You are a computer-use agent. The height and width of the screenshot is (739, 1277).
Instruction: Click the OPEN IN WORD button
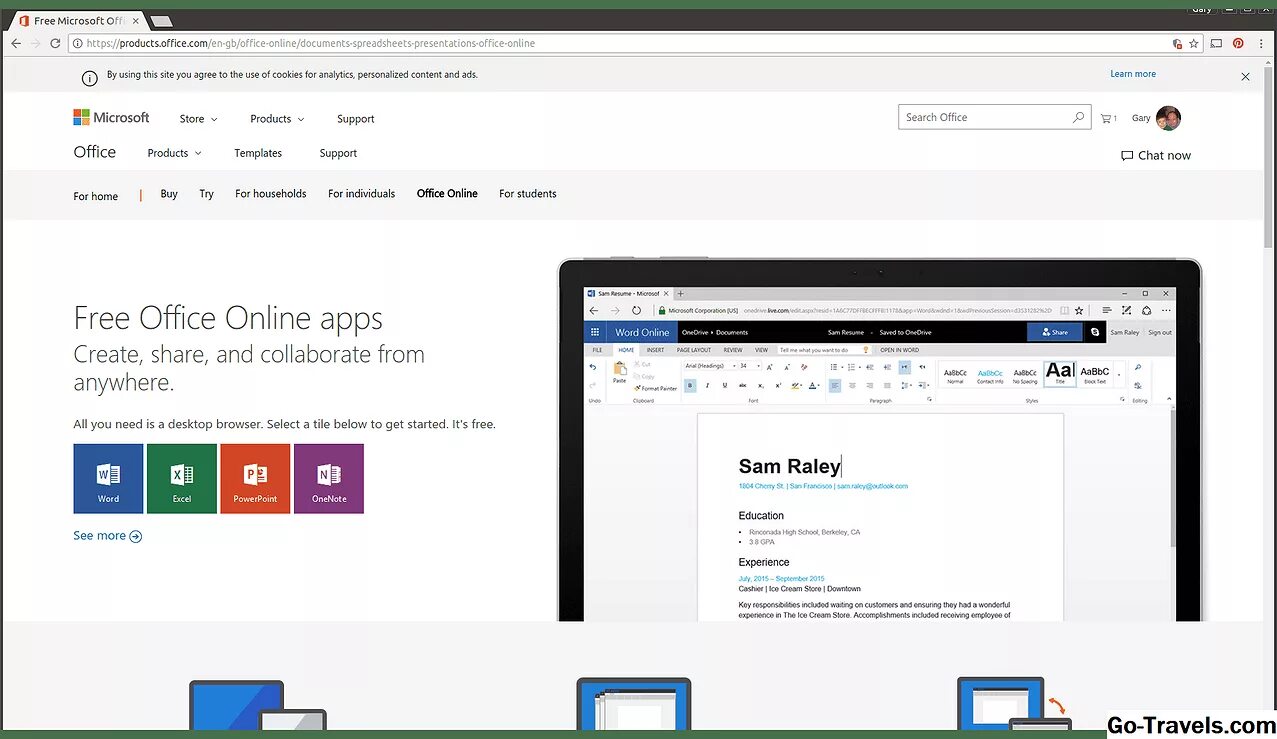899,350
